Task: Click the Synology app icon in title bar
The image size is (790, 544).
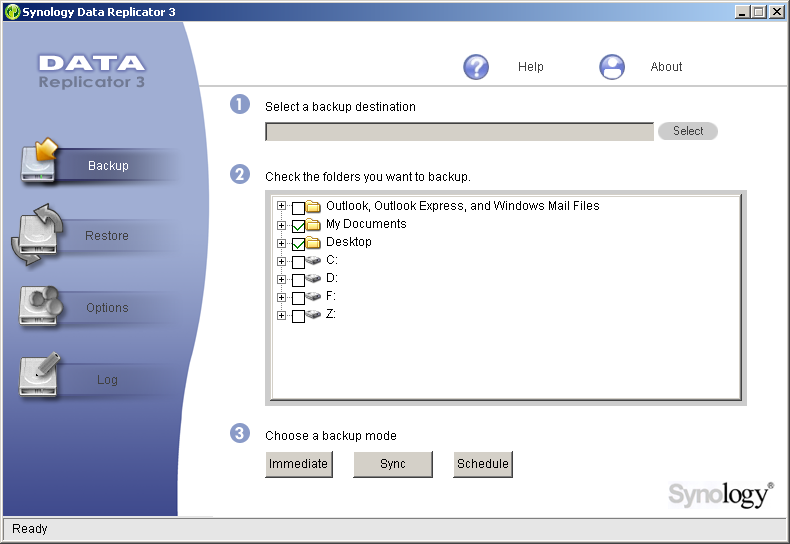Action: (x=12, y=12)
